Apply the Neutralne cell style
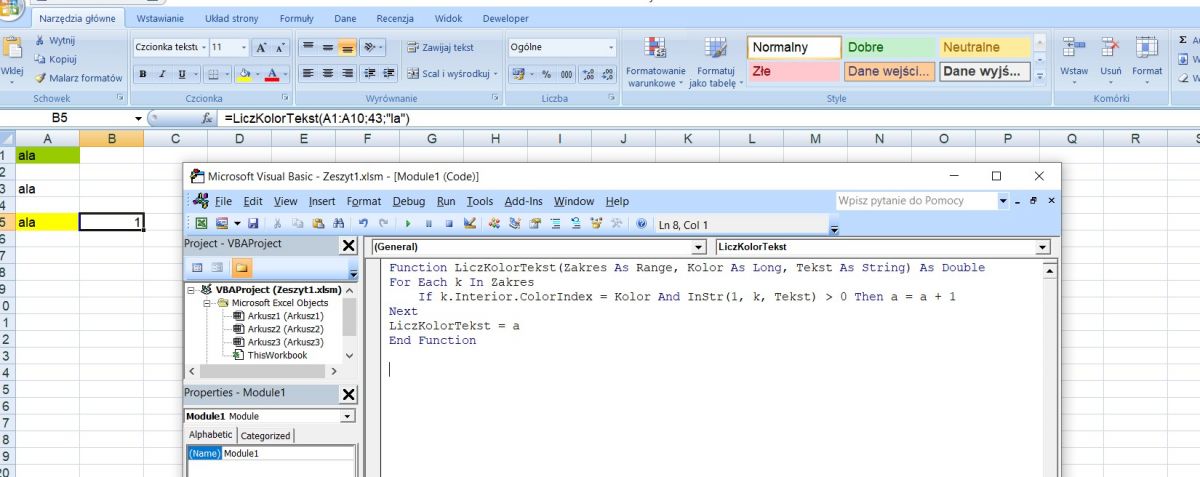1200x477 pixels. 984,47
